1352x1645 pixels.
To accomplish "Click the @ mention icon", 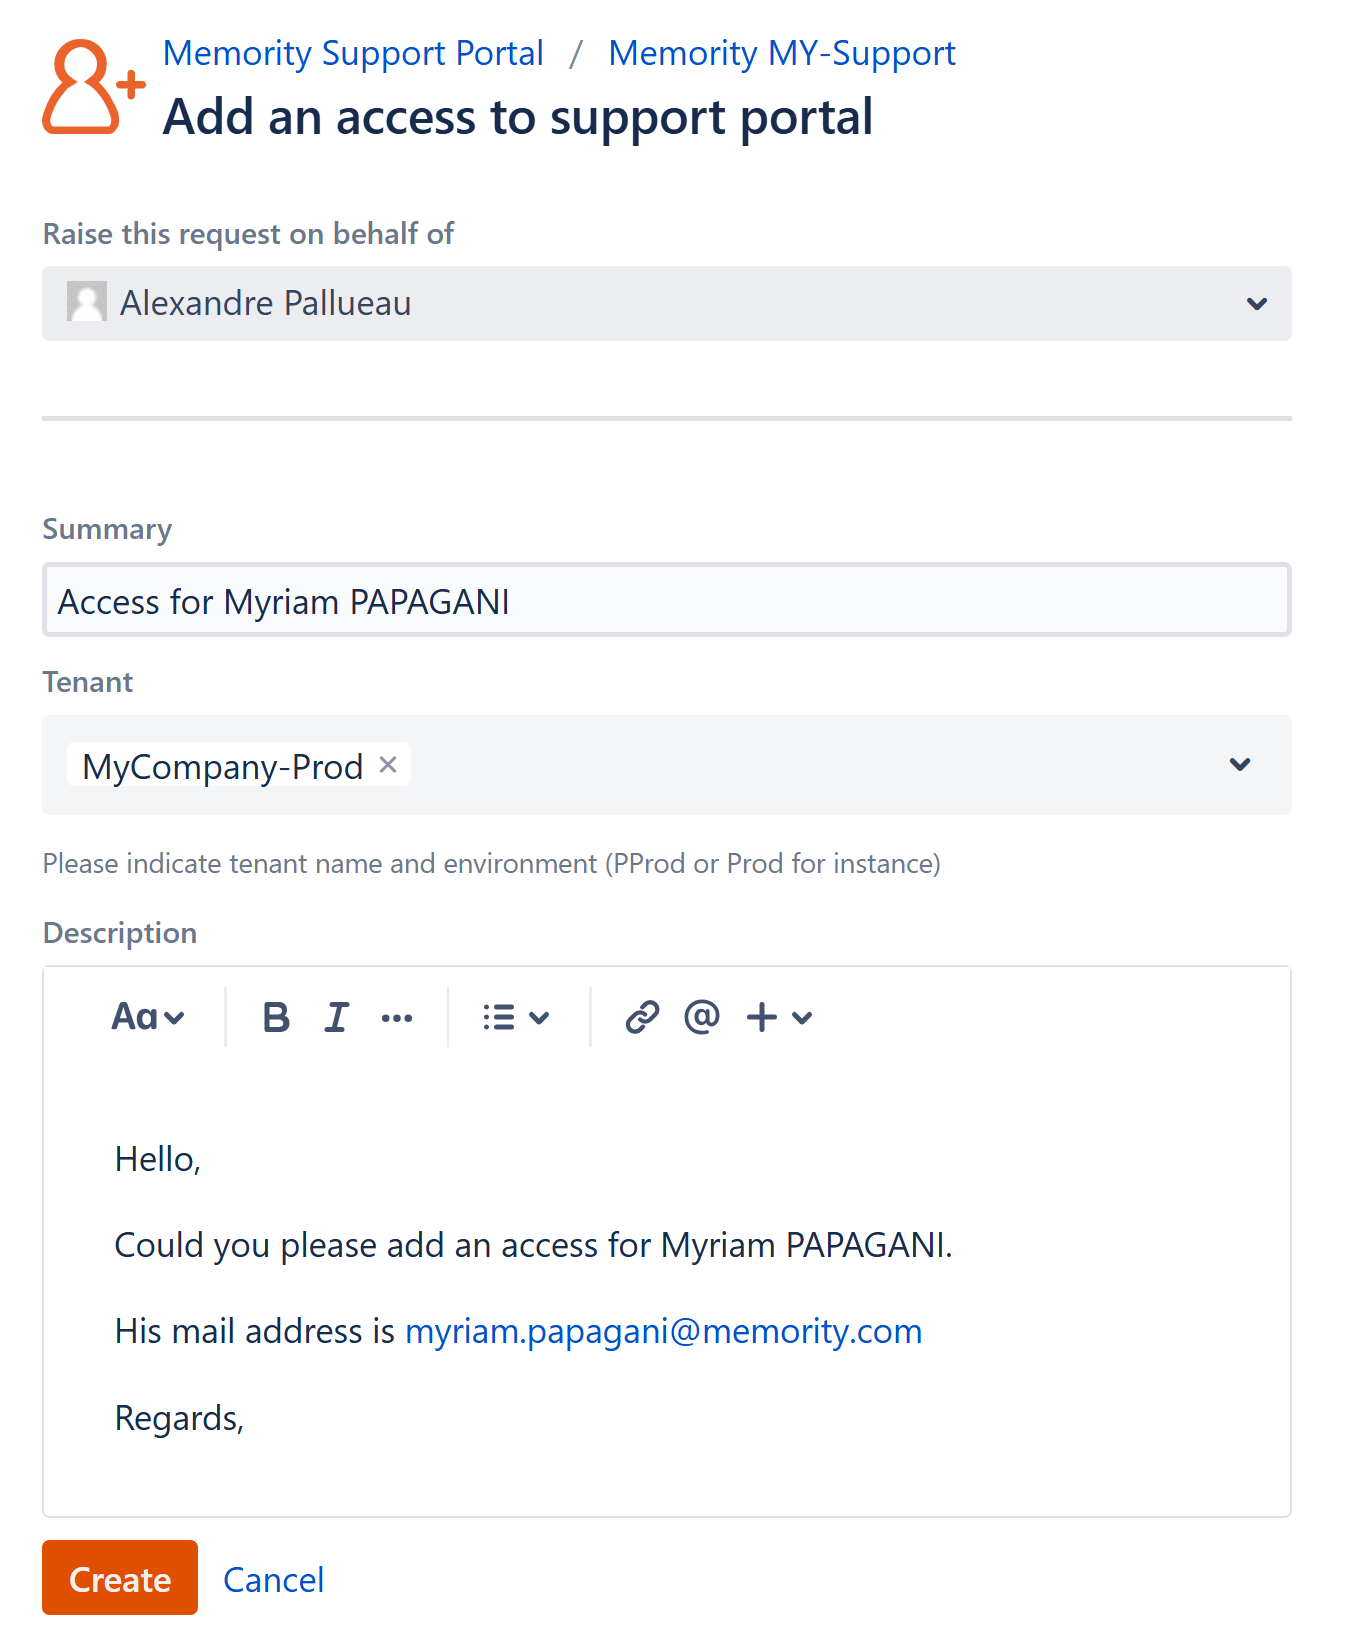I will point(702,1018).
